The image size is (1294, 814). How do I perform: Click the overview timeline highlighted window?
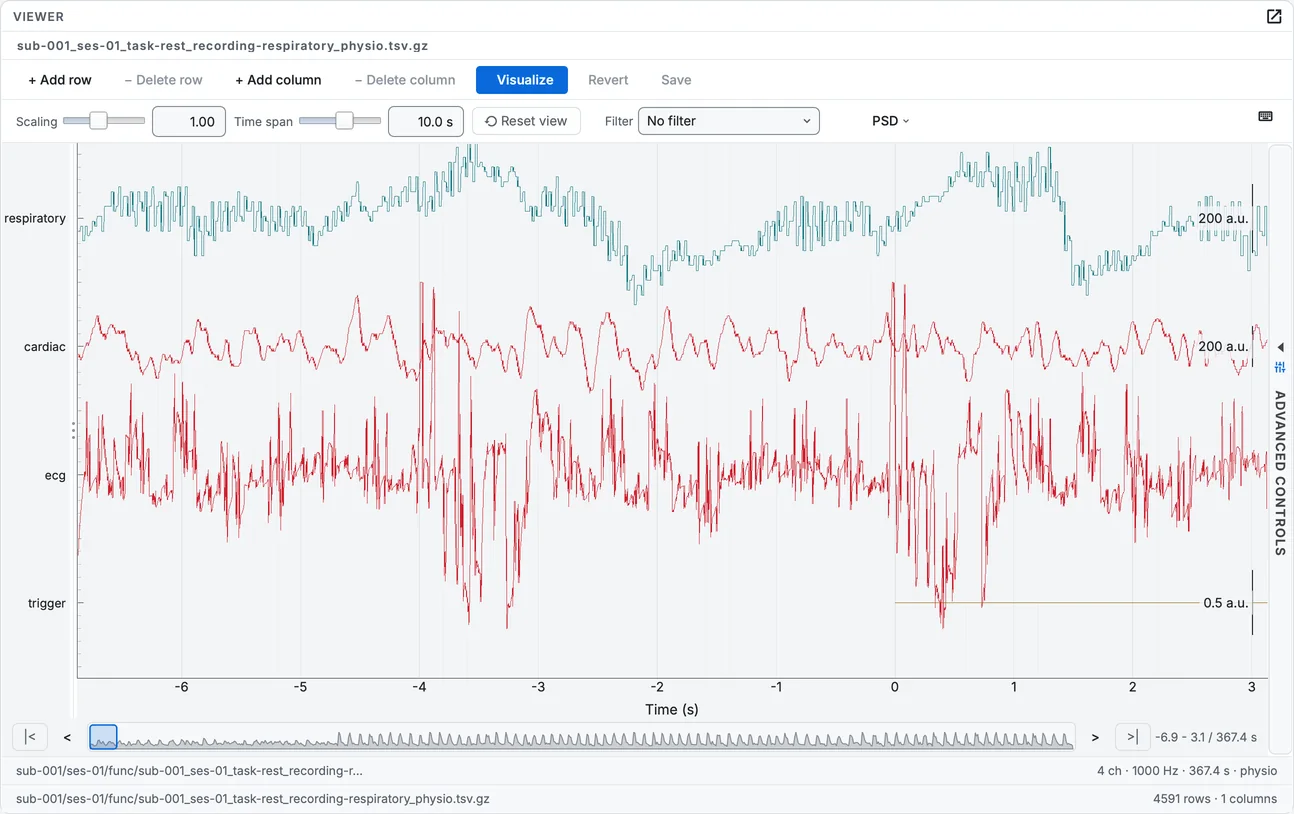[103, 737]
